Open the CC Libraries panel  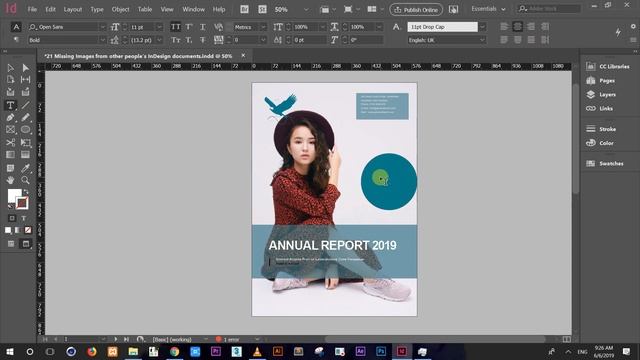(608, 67)
